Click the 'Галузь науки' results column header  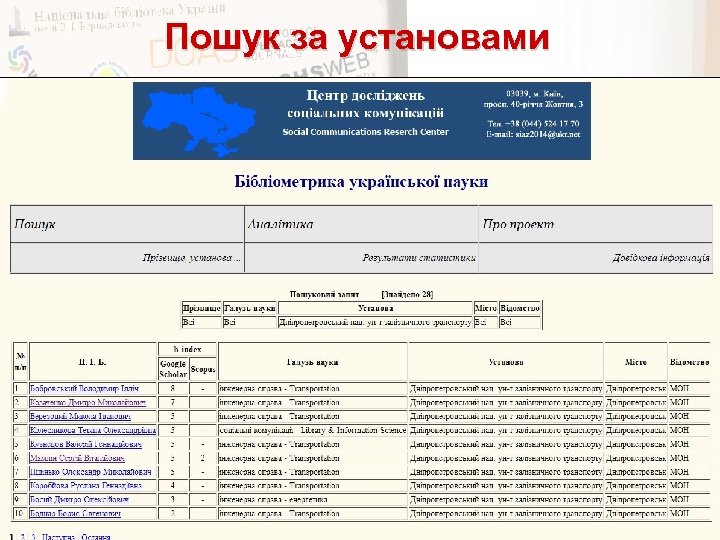(x=313, y=362)
